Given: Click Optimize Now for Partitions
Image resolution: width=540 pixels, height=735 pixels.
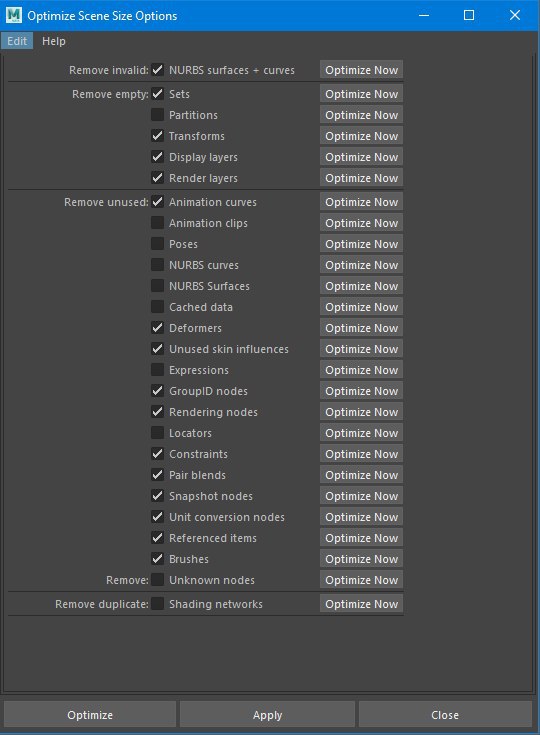Looking at the screenshot, I should [361, 115].
